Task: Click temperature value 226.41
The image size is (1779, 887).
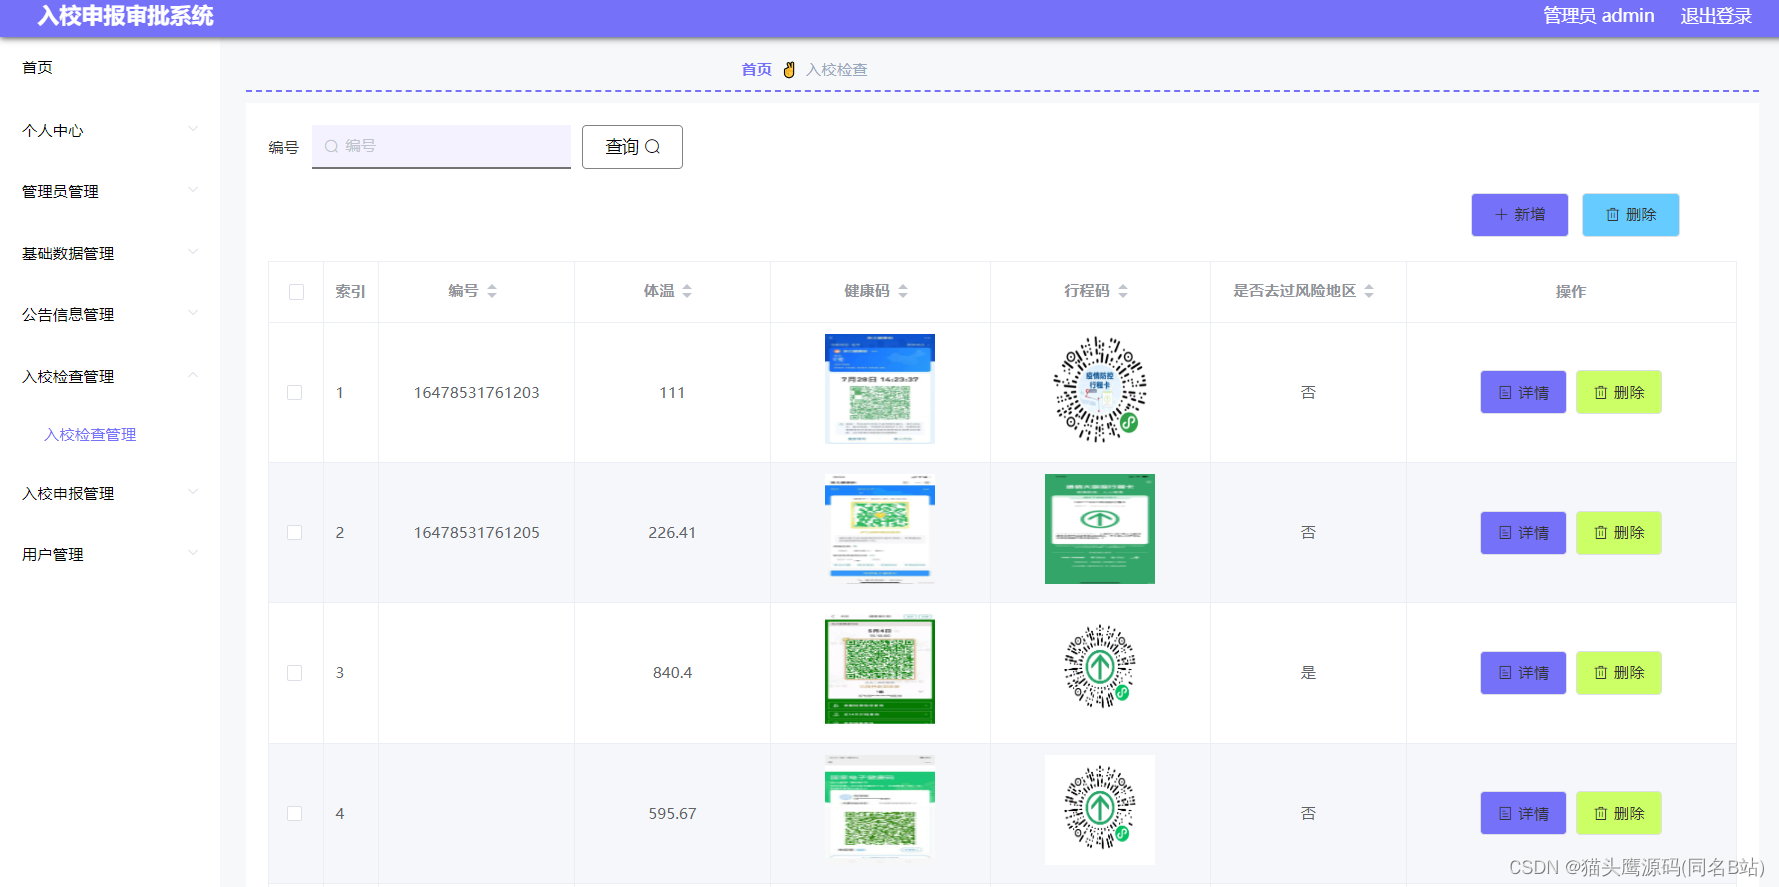Action: tap(672, 532)
